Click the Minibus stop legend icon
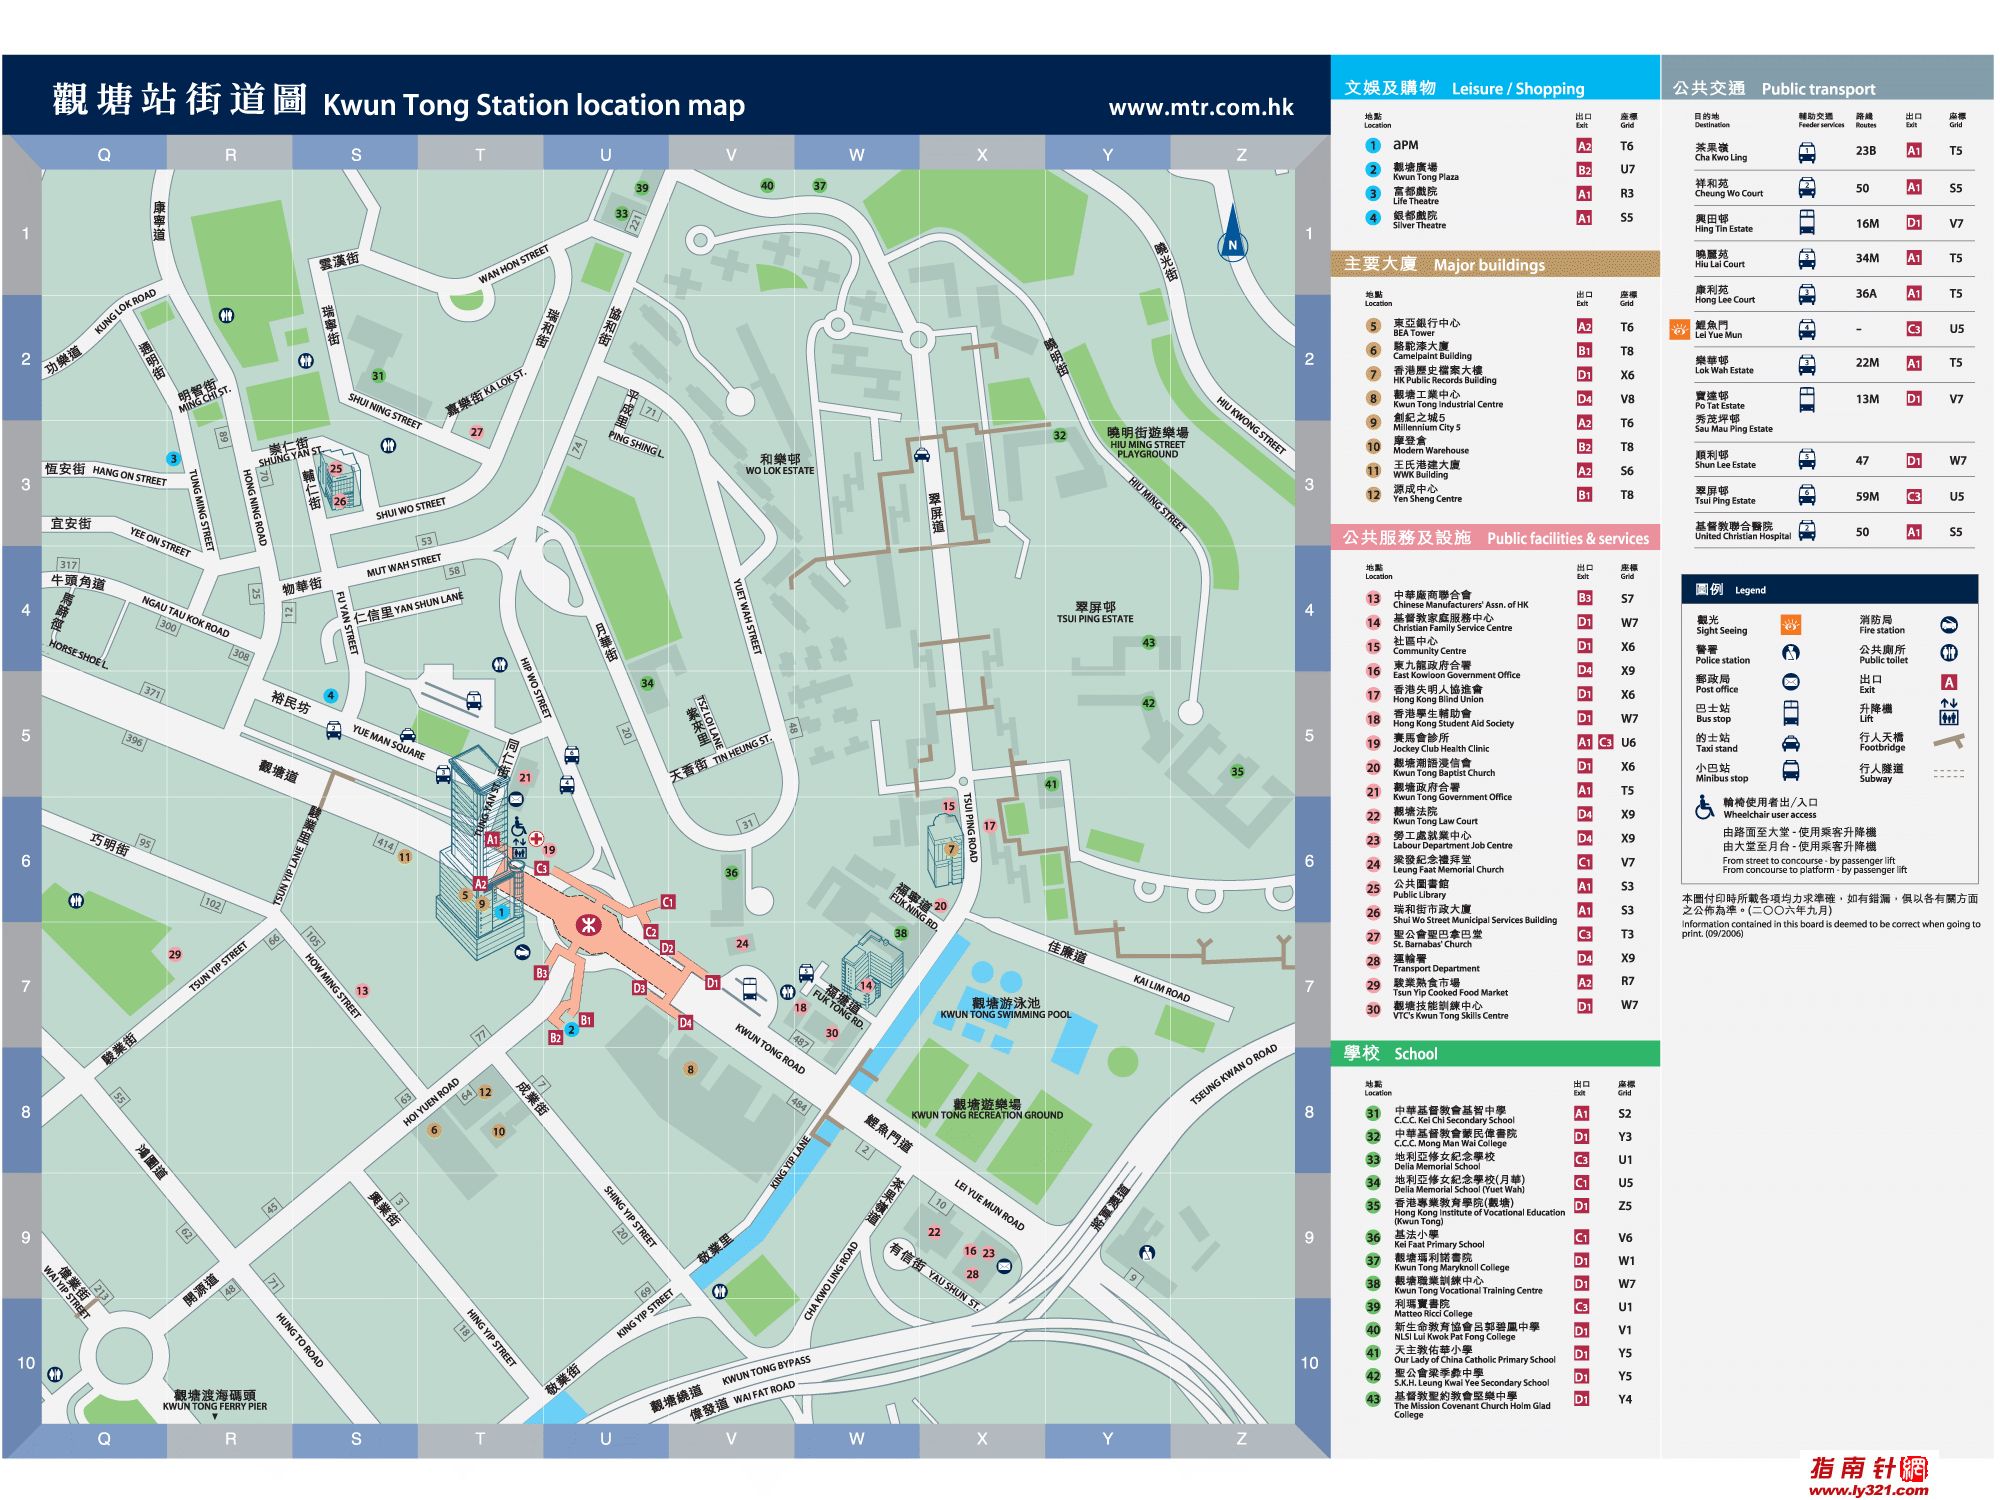Image resolution: width=2000 pixels, height=1500 pixels. click(x=1791, y=771)
